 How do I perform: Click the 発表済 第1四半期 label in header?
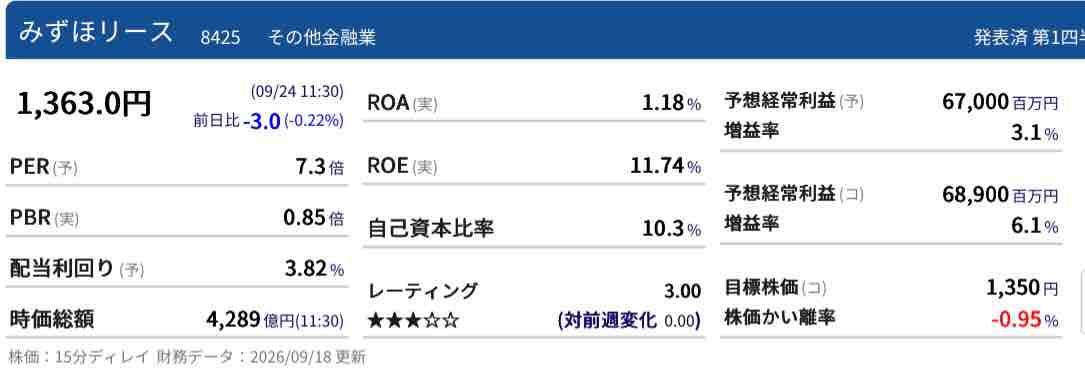(1029, 37)
